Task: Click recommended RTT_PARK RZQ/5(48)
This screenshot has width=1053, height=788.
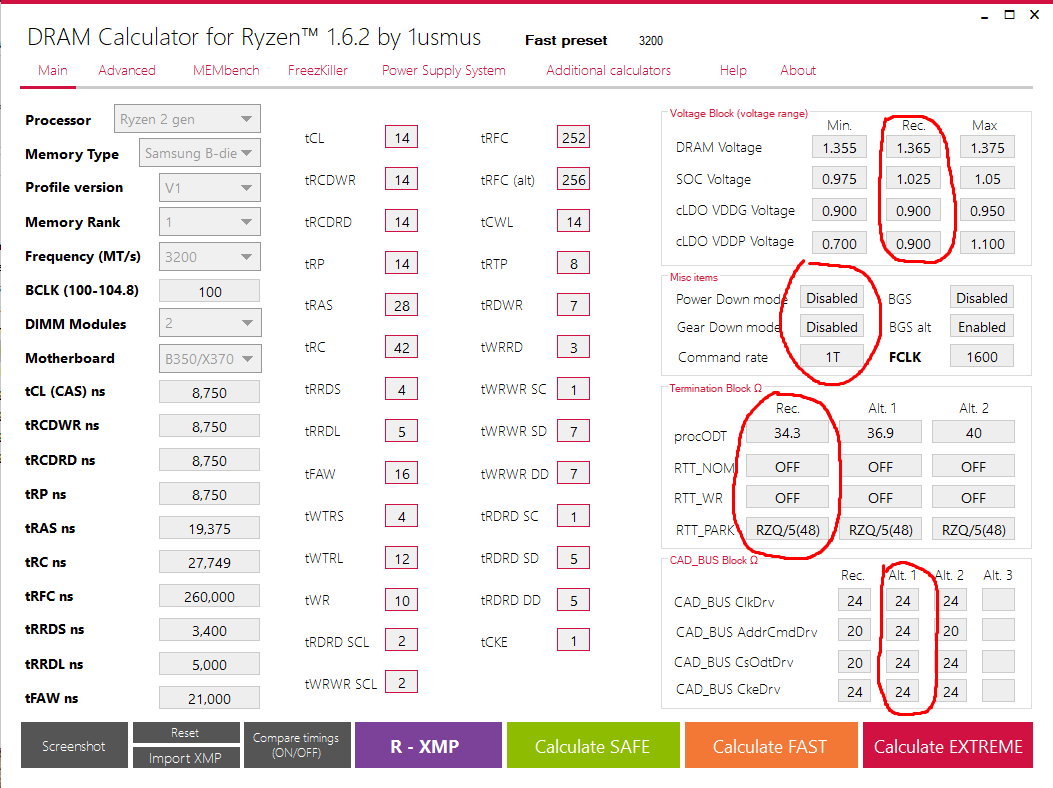Action: (x=787, y=529)
